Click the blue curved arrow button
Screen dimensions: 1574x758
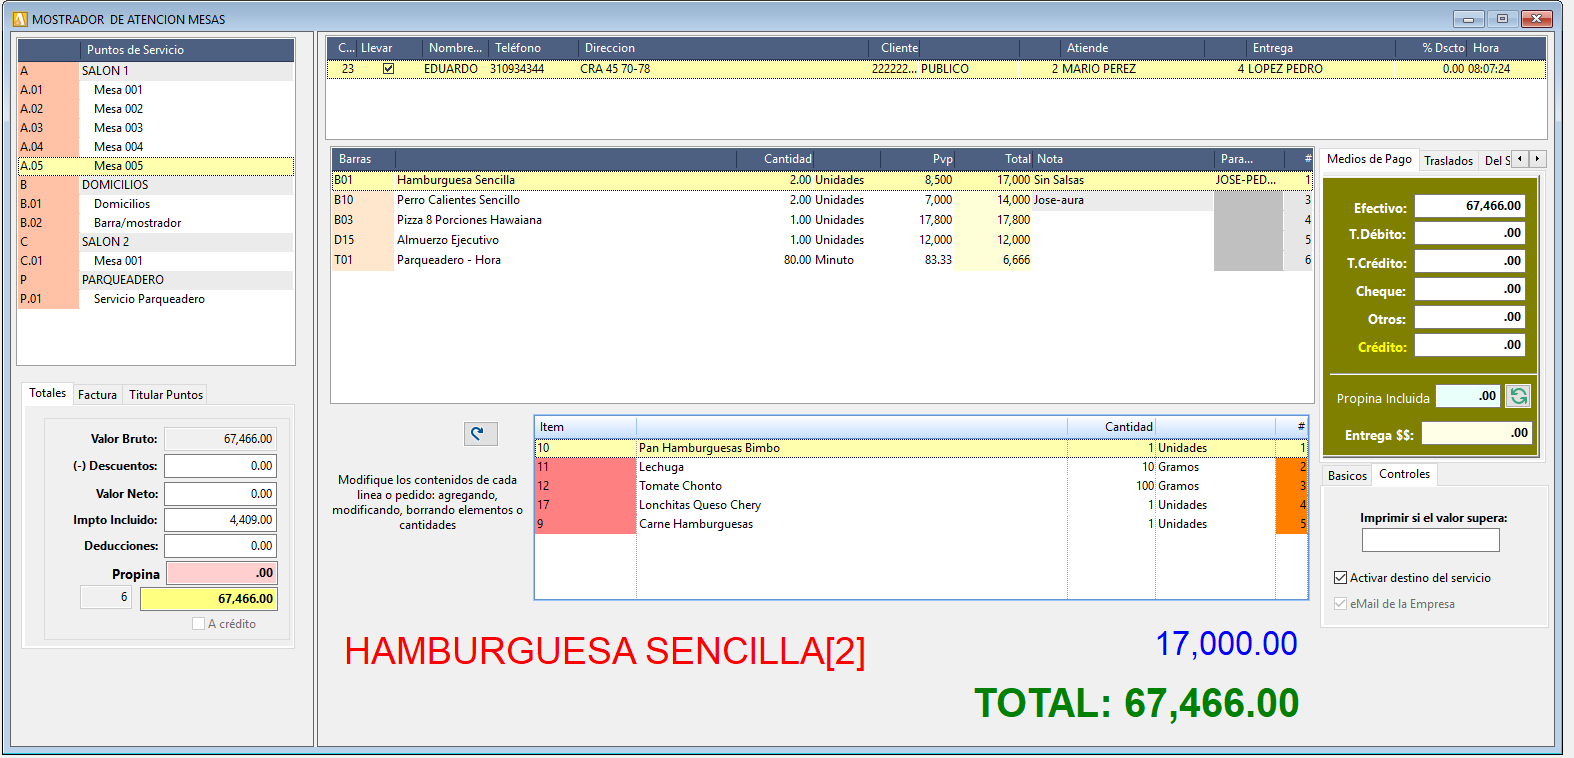click(480, 433)
